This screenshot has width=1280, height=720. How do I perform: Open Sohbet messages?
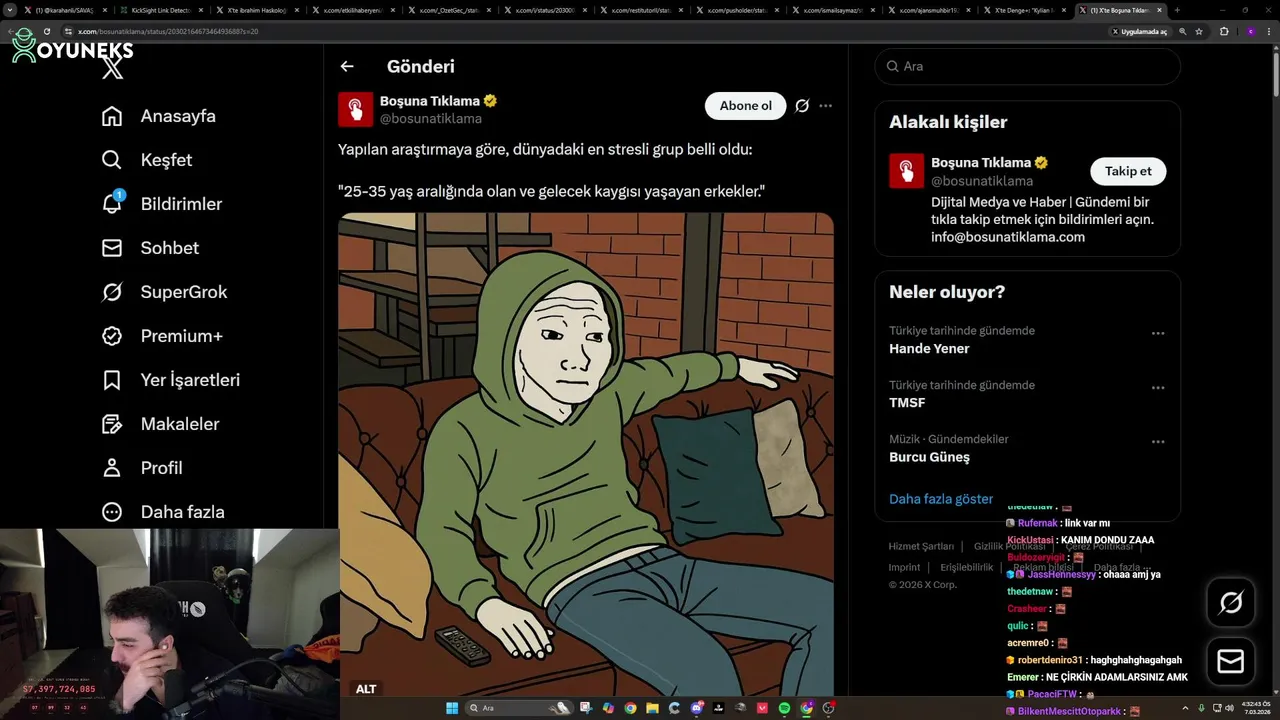tap(150, 248)
